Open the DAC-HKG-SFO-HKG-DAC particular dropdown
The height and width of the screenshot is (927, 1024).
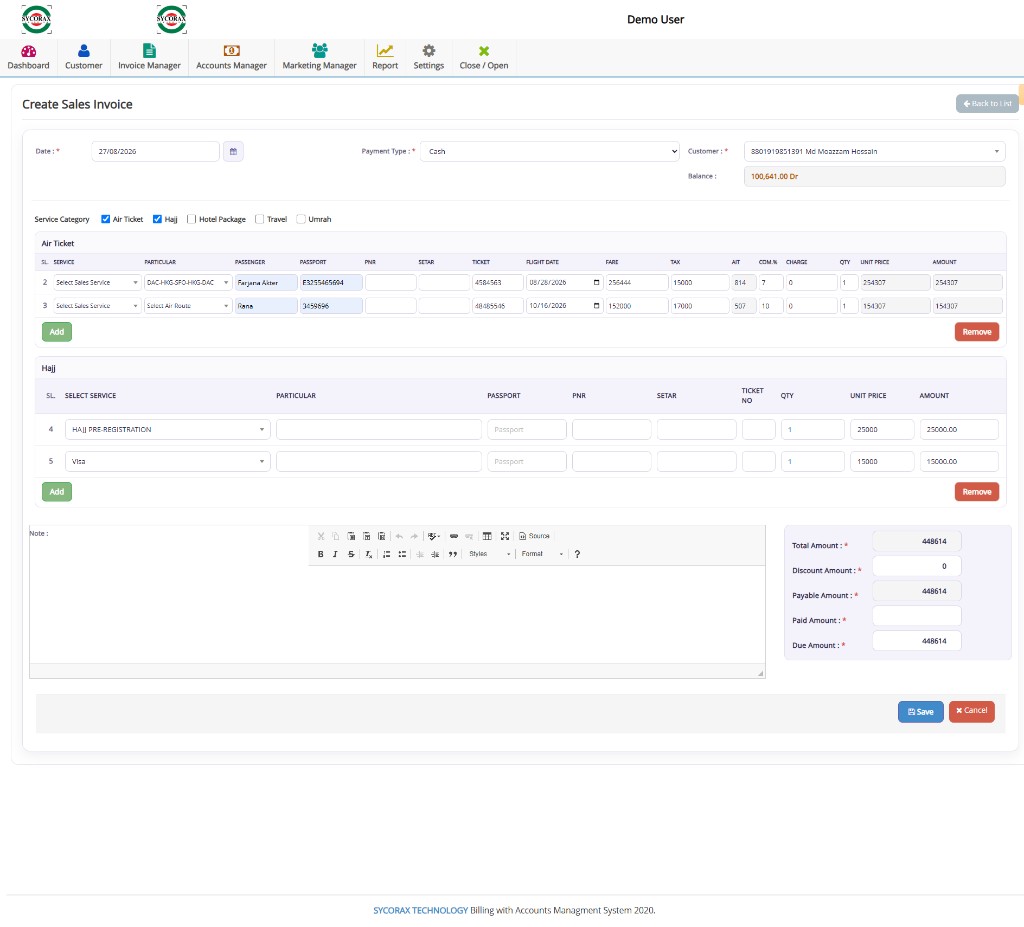(x=188, y=283)
